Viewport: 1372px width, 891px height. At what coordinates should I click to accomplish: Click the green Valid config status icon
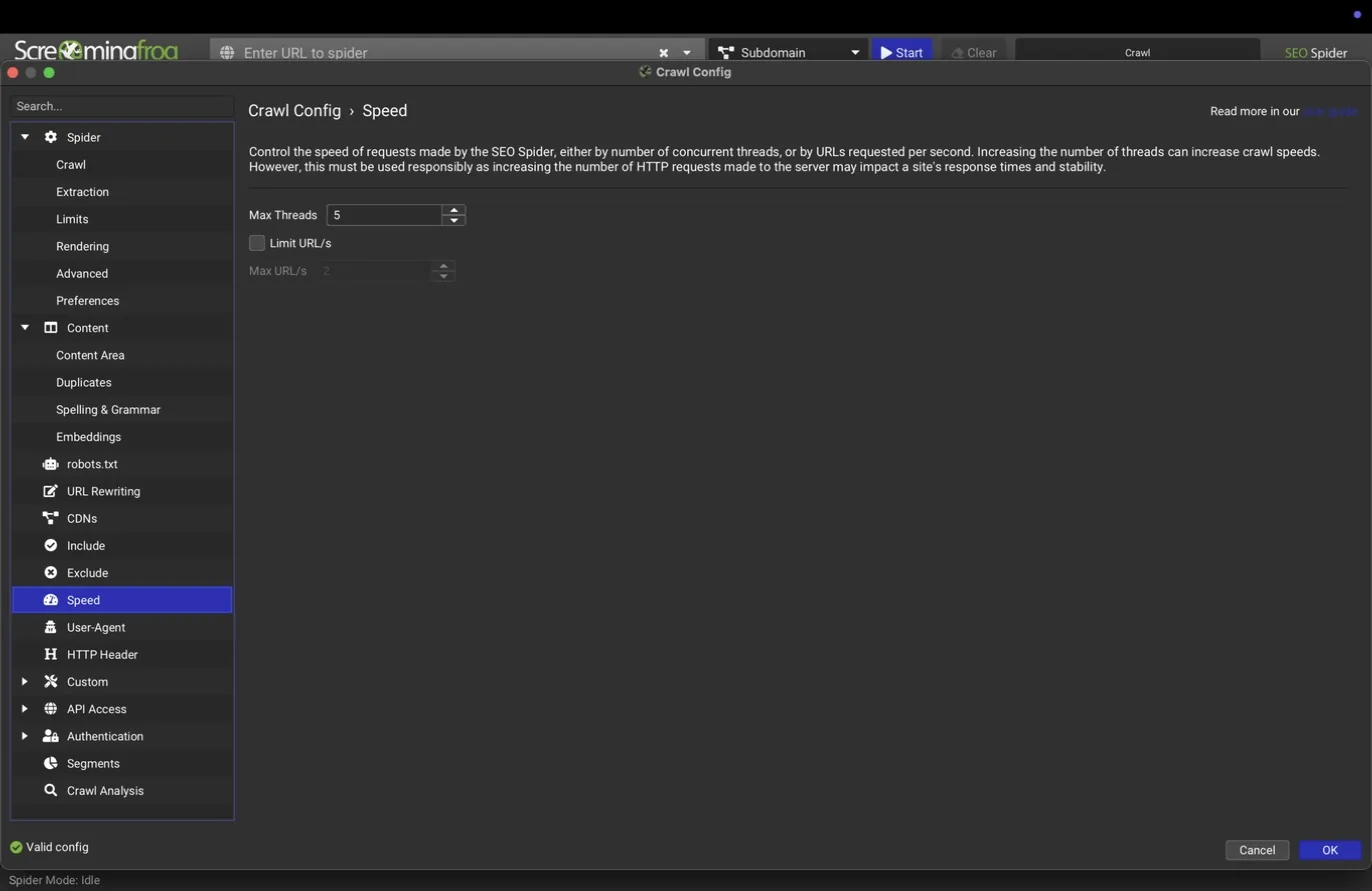16,847
